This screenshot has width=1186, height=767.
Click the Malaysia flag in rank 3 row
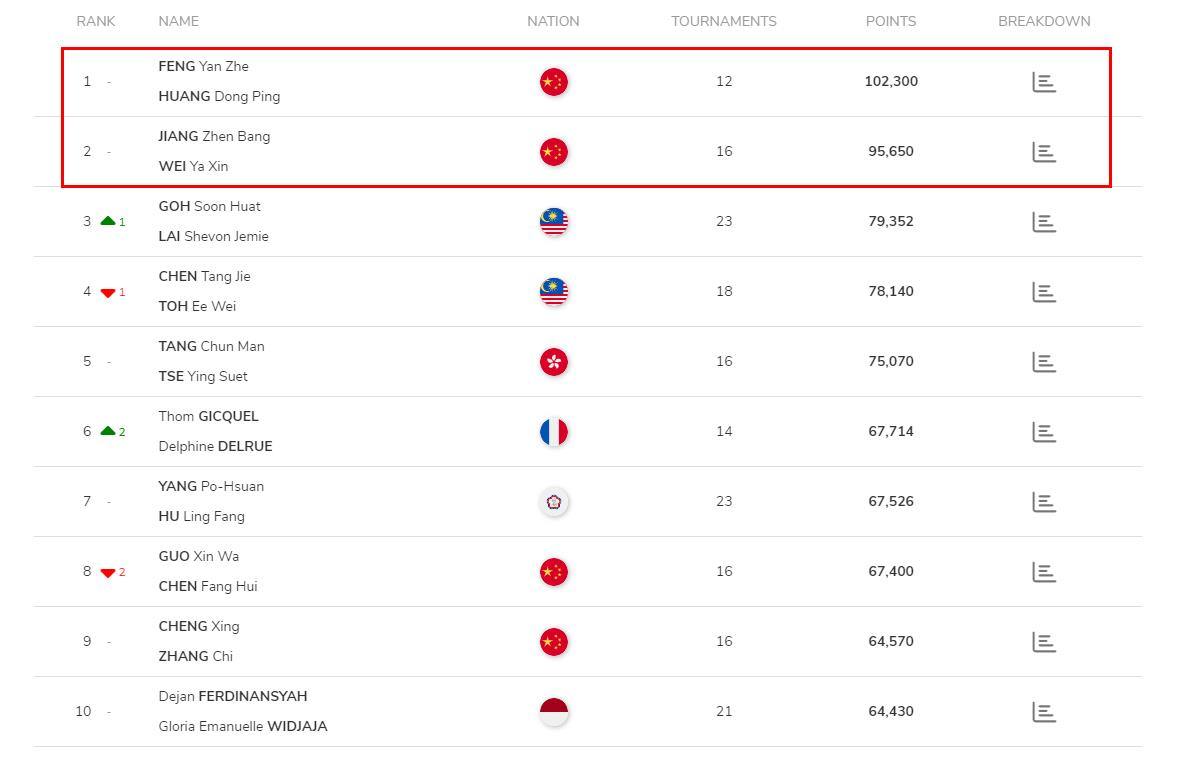pos(554,222)
